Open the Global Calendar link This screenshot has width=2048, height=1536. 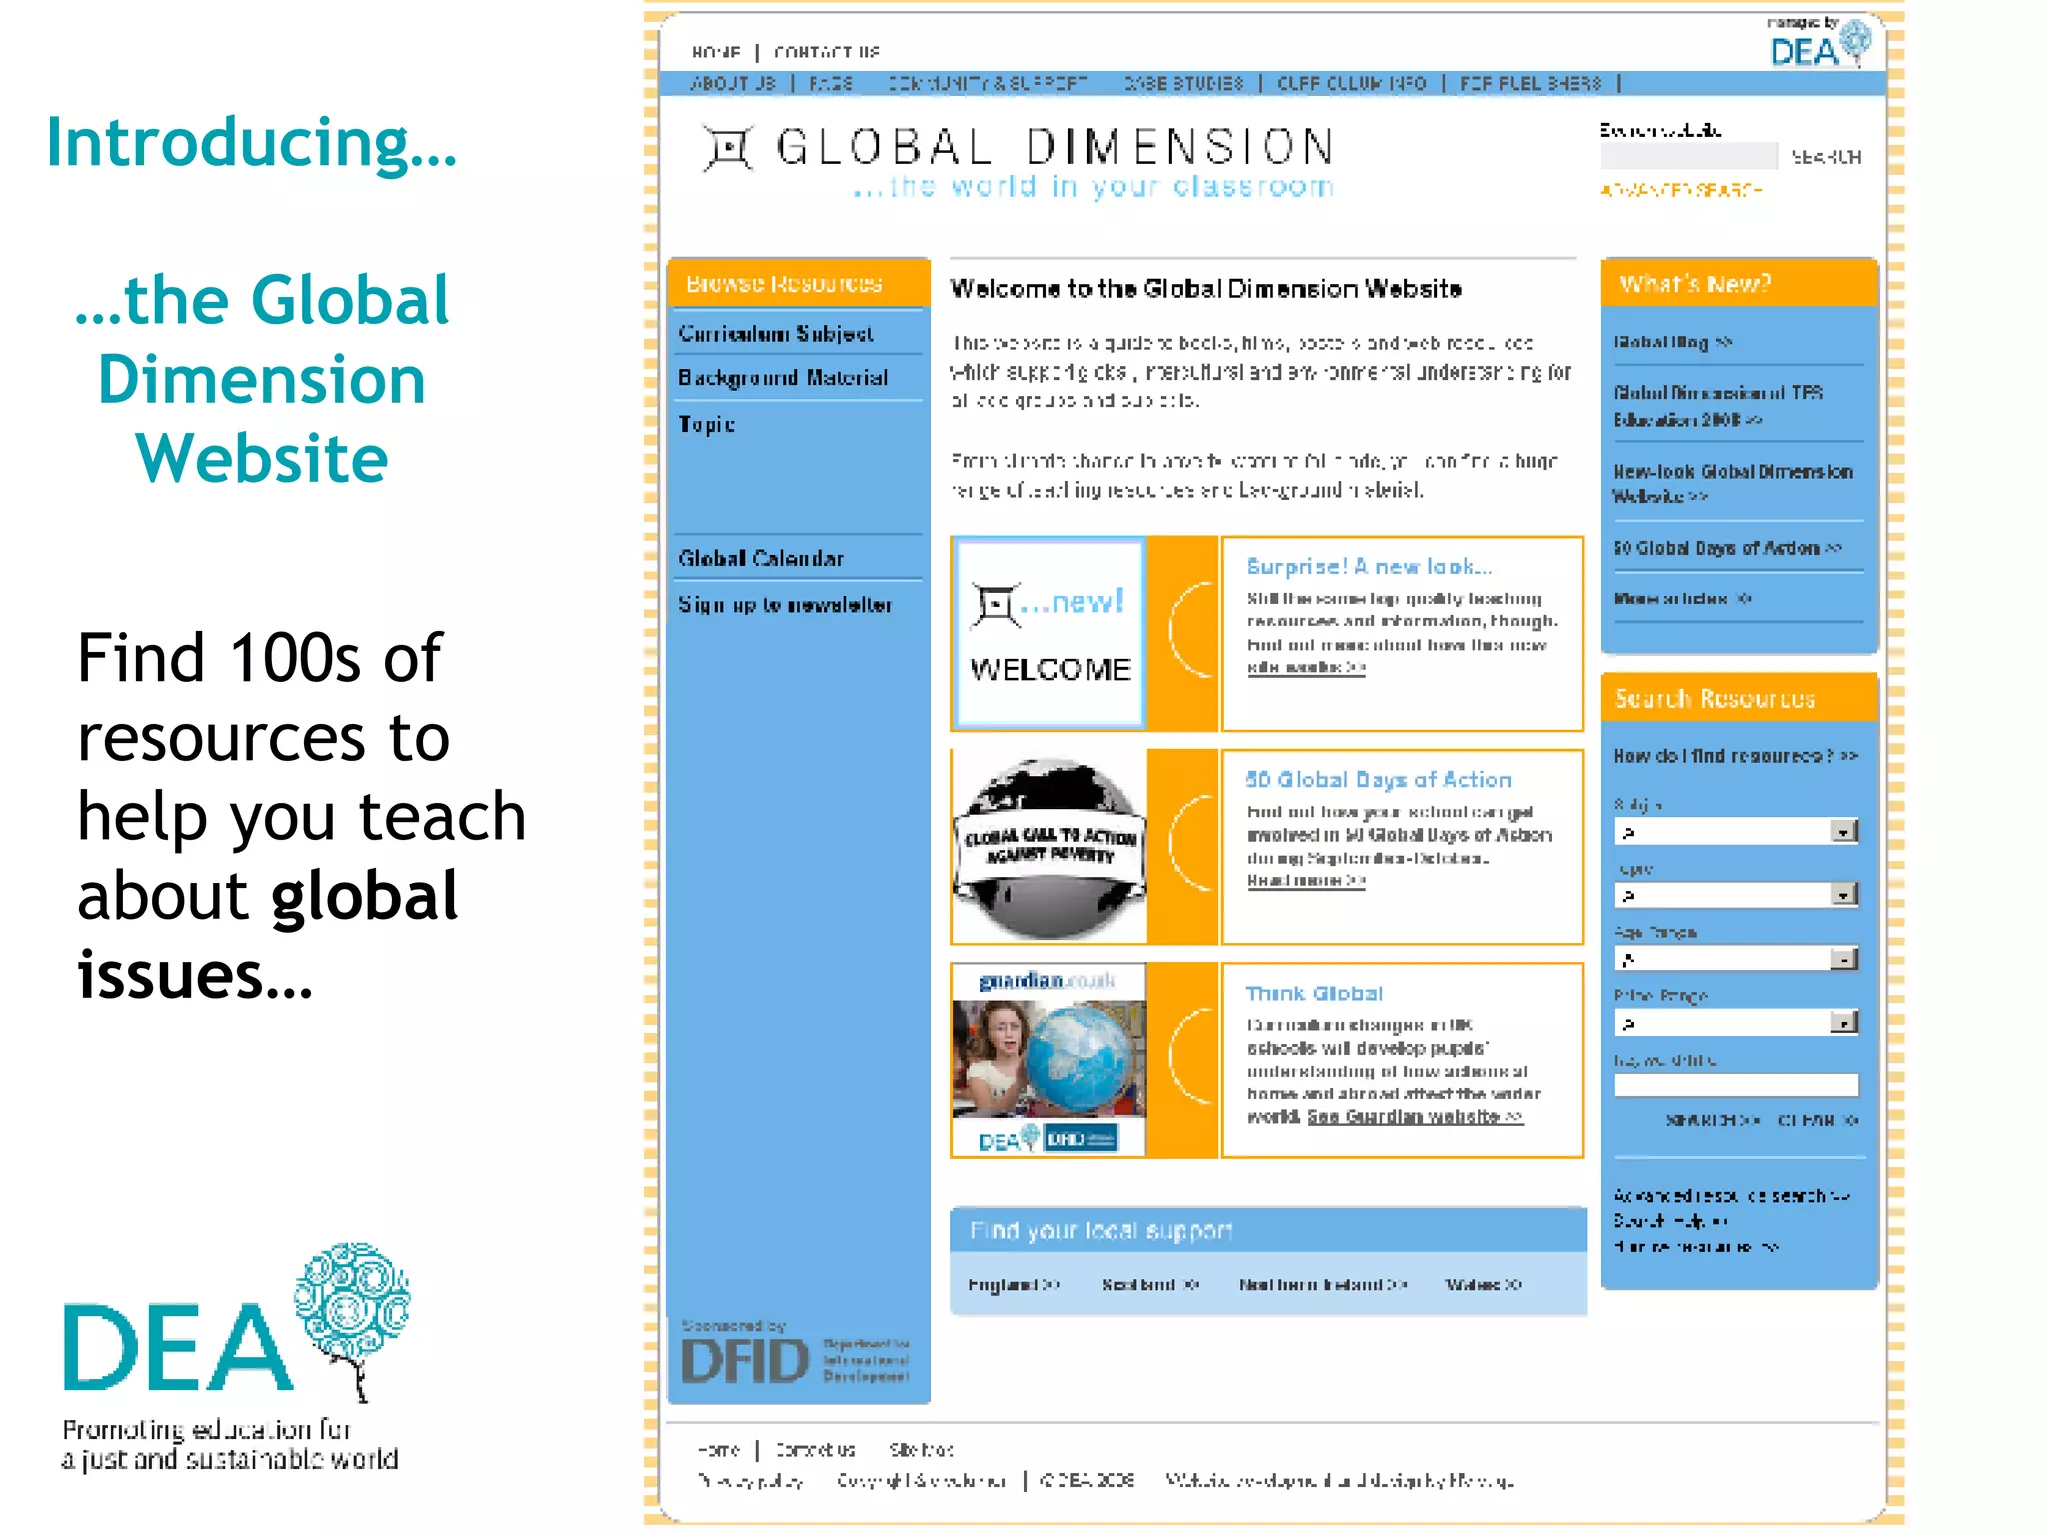[x=761, y=559]
